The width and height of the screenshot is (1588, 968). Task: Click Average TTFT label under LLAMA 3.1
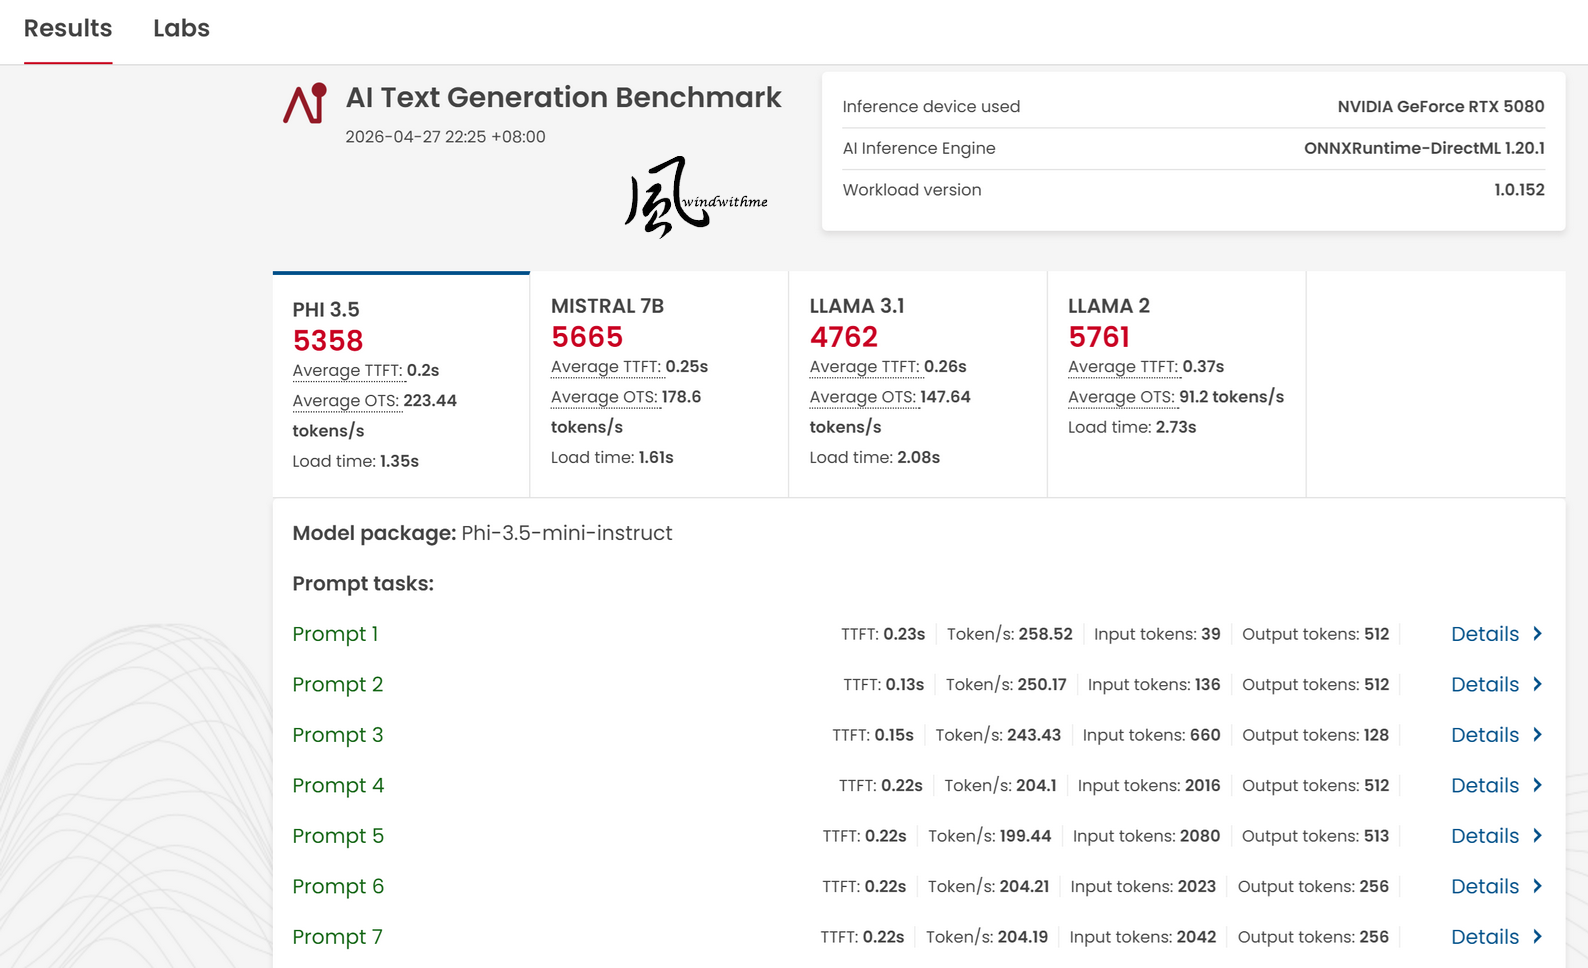[x=865, y=367]
